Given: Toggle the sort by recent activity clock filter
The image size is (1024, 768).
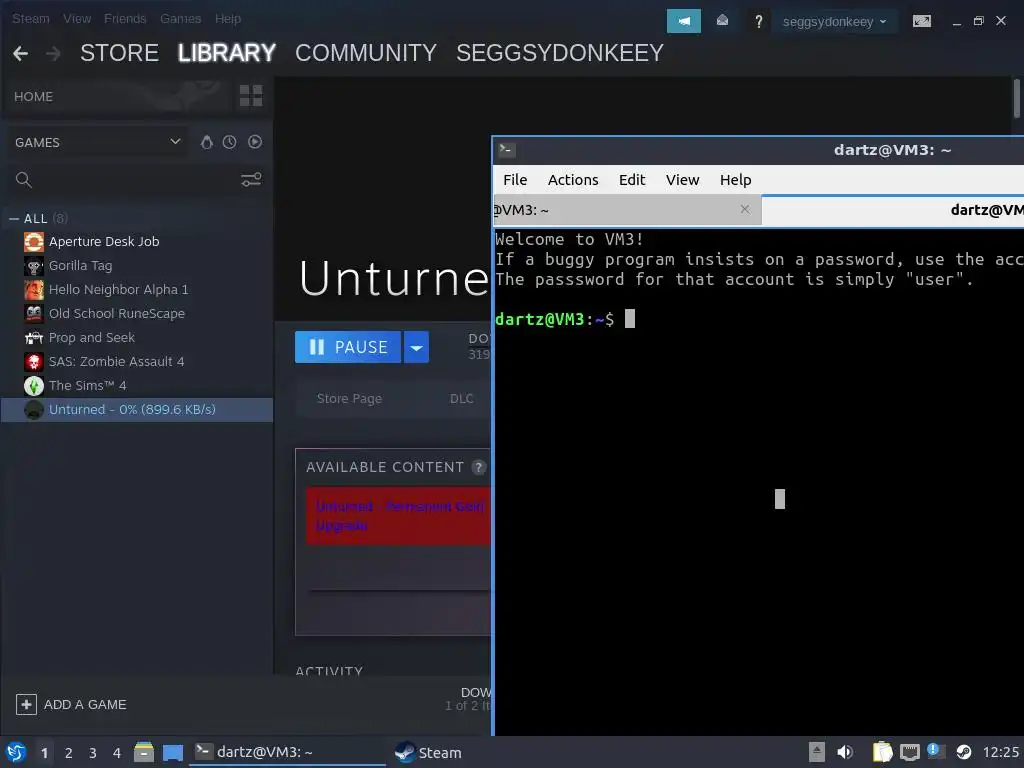Looking at the screenshot, I should [x=229, y=142].
